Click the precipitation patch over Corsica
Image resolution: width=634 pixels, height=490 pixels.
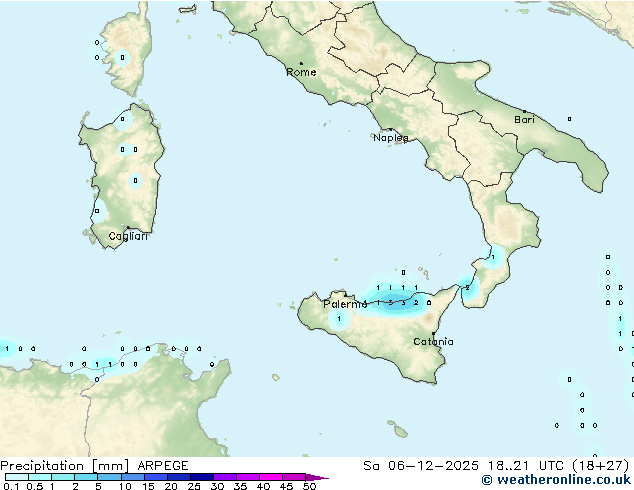click(x=121, y=57)
